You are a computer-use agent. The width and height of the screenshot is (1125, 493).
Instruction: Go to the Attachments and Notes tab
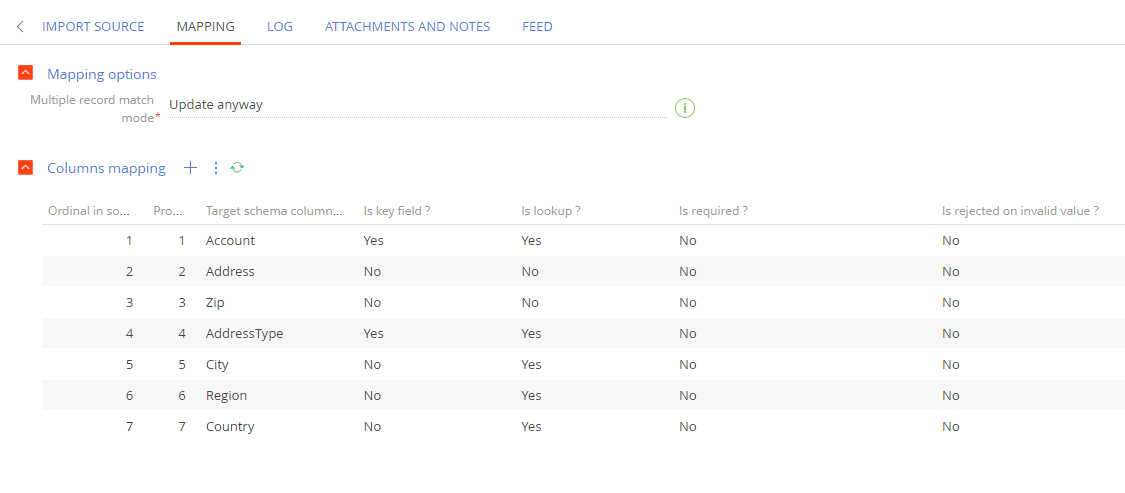point(408,27)
